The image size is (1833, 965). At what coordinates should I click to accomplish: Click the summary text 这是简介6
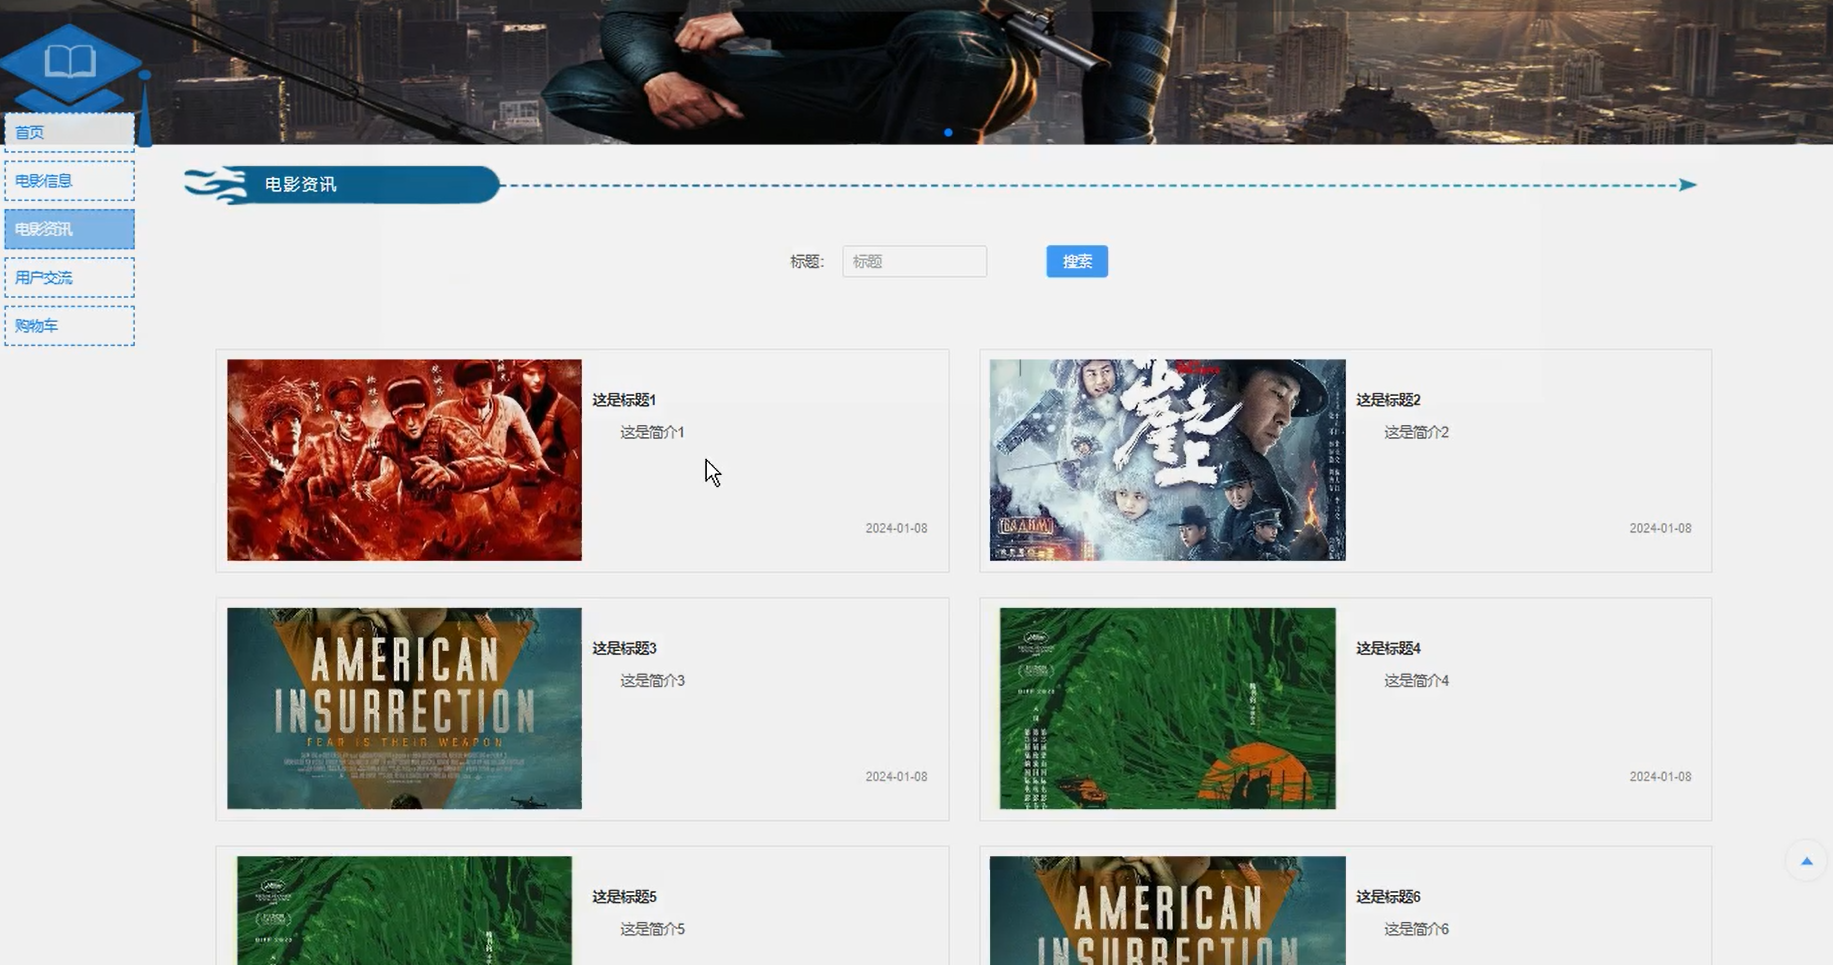(1416, 929)
